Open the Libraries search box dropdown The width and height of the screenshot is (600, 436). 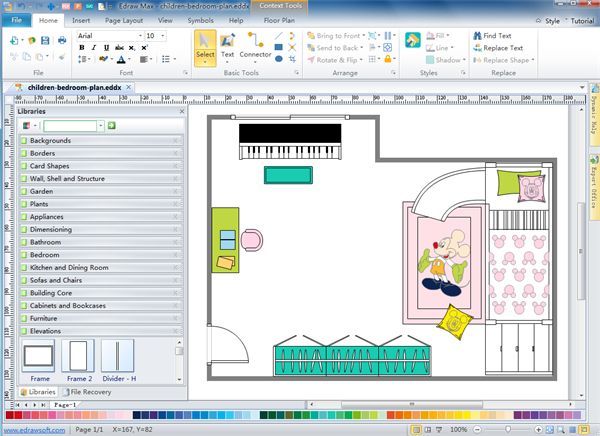click(x=101, y=126)
